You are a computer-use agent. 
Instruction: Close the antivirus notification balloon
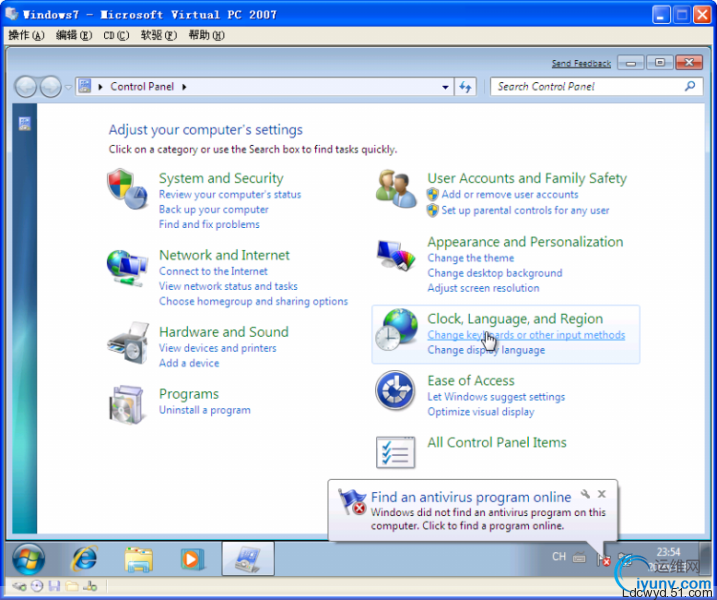point(602,494)
